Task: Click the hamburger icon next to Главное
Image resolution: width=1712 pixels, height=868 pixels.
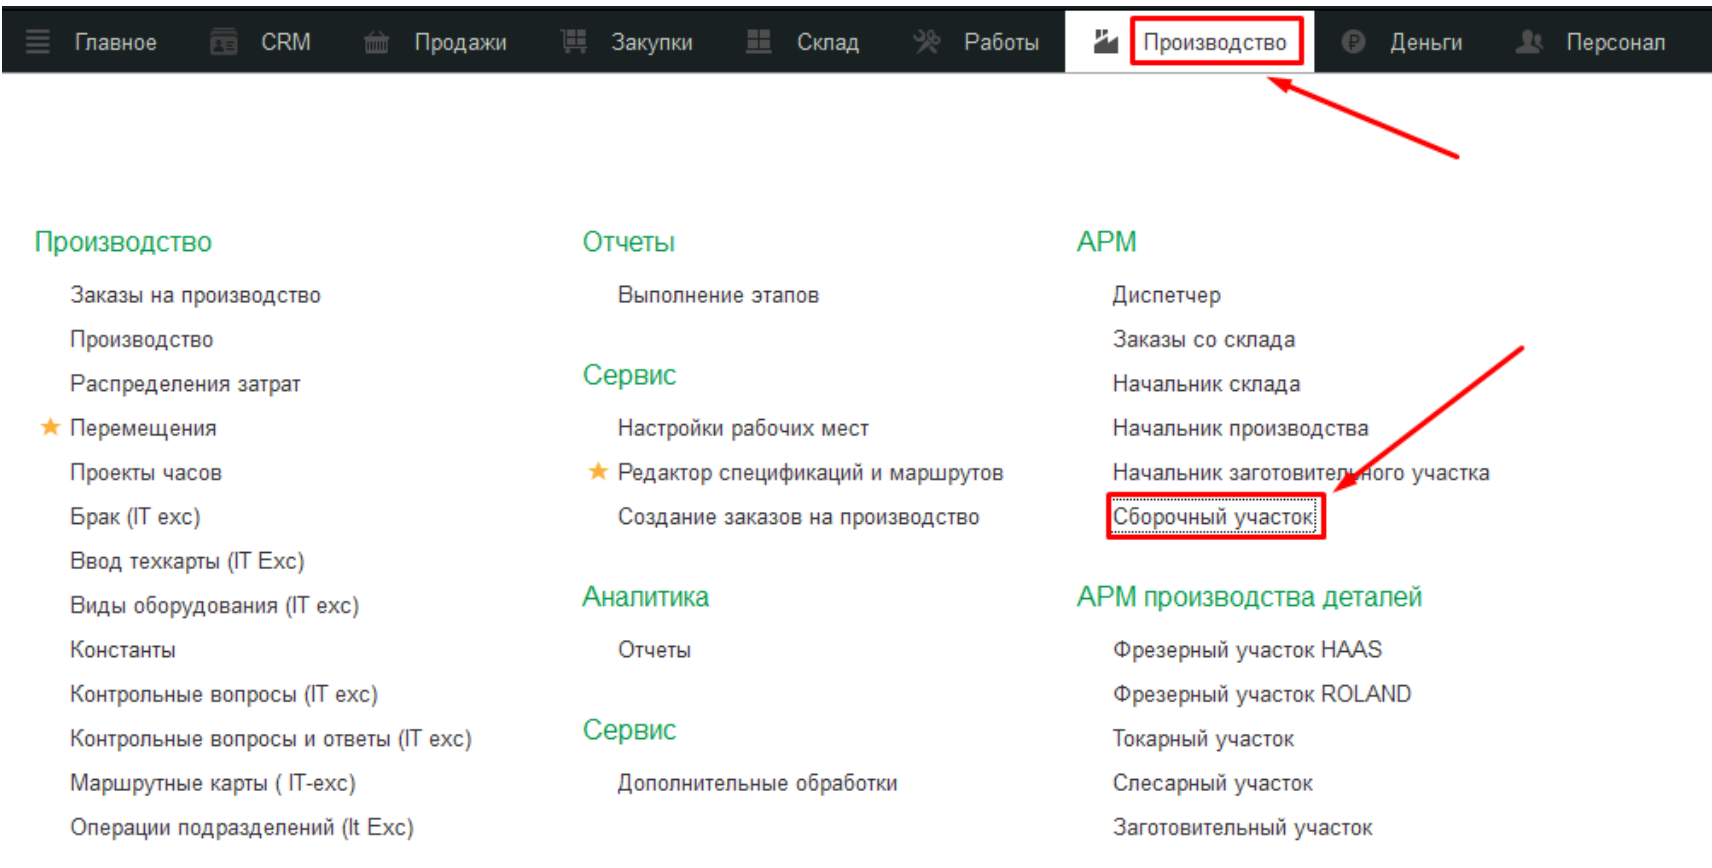Action: pyautogui.click(x=38, y=42)
